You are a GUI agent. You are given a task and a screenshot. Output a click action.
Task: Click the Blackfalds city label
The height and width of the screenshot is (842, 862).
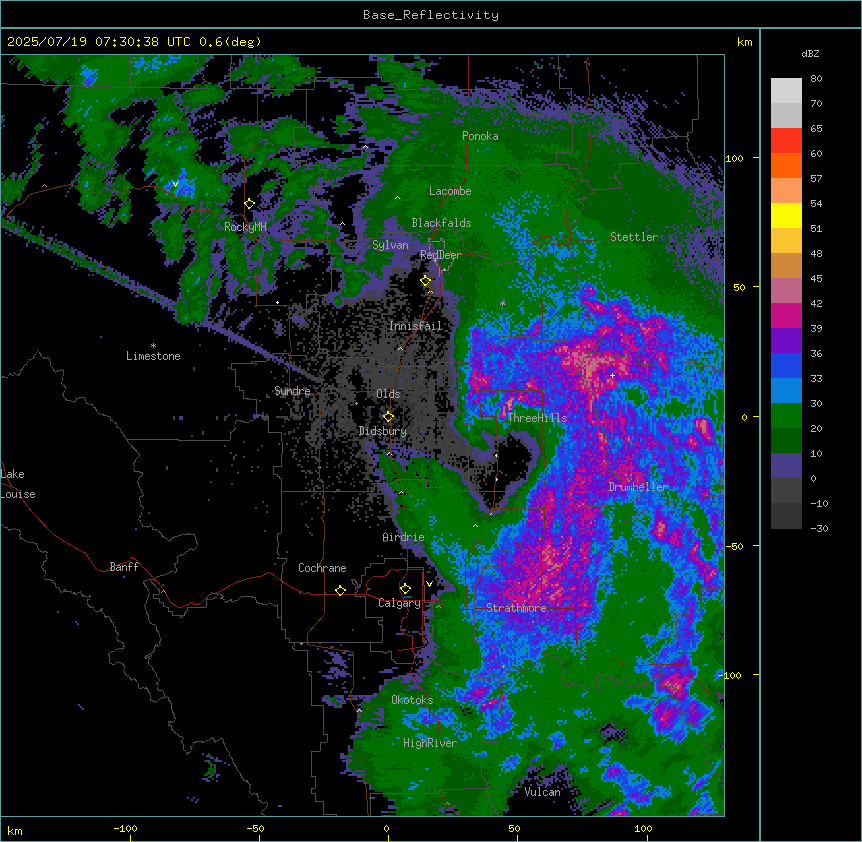pos(441,223)
